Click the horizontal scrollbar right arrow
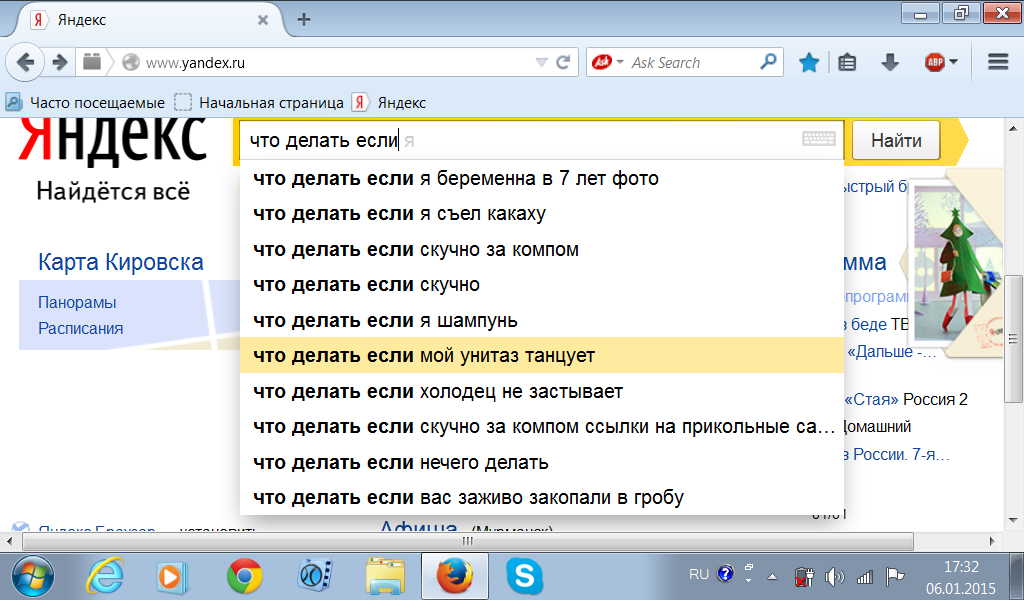The width and height of the screenshot is (1024, 600). 992,541
